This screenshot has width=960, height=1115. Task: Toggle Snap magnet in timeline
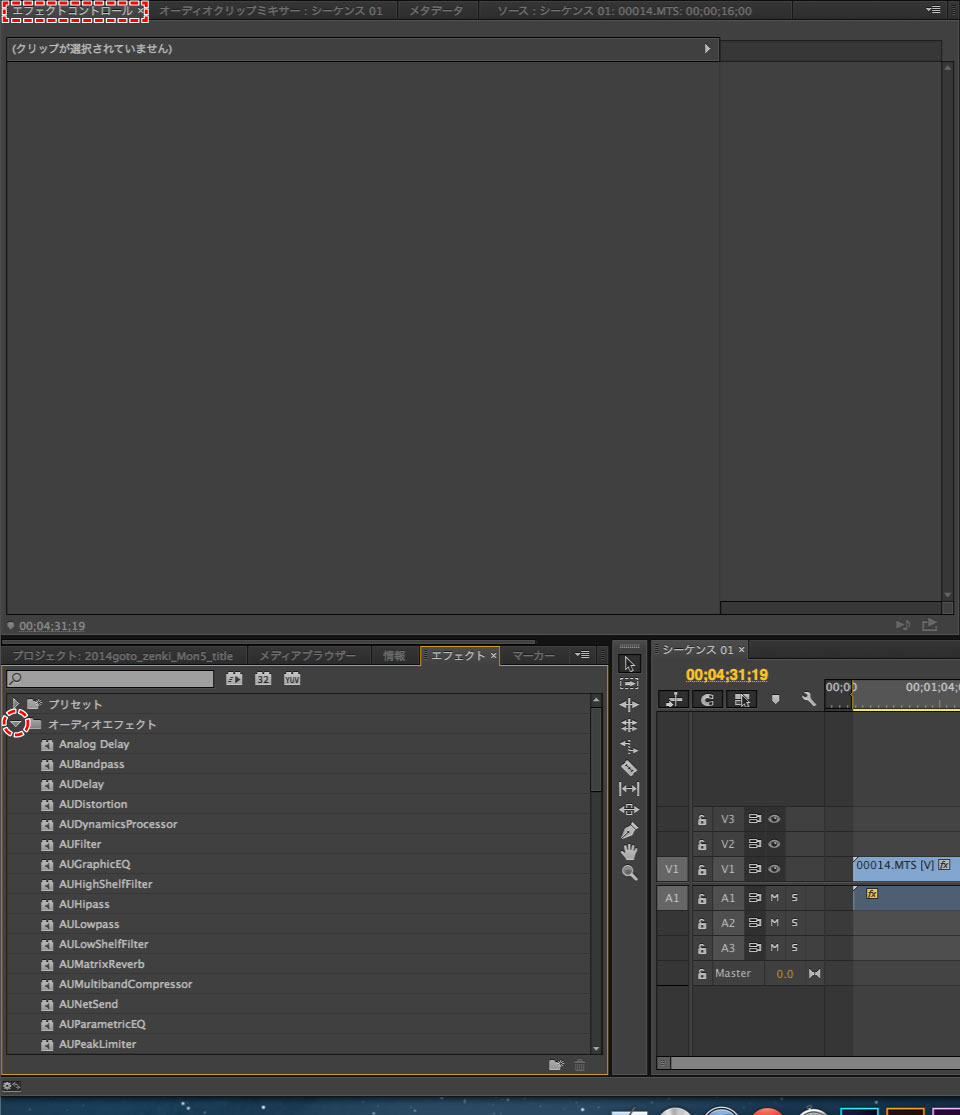point(708,700)
